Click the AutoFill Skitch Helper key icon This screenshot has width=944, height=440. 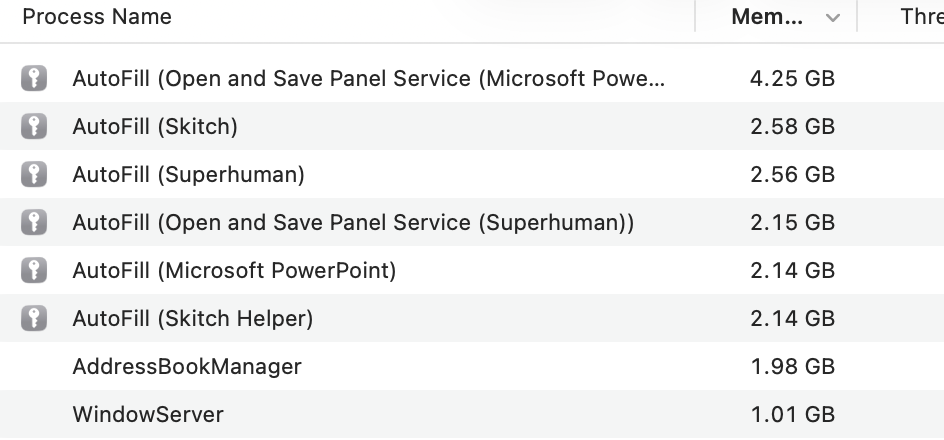(34, 319)
